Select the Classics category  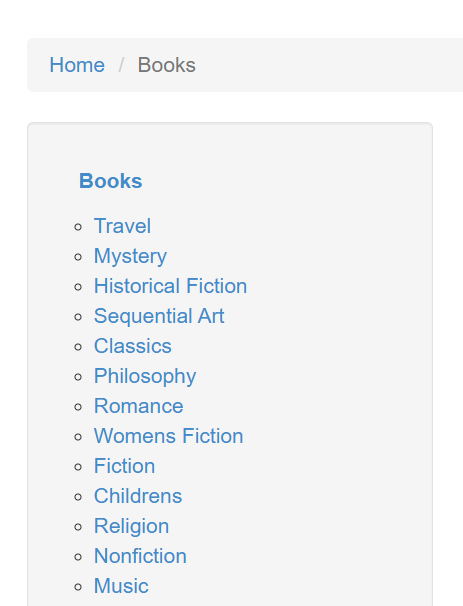pos(133,346)
